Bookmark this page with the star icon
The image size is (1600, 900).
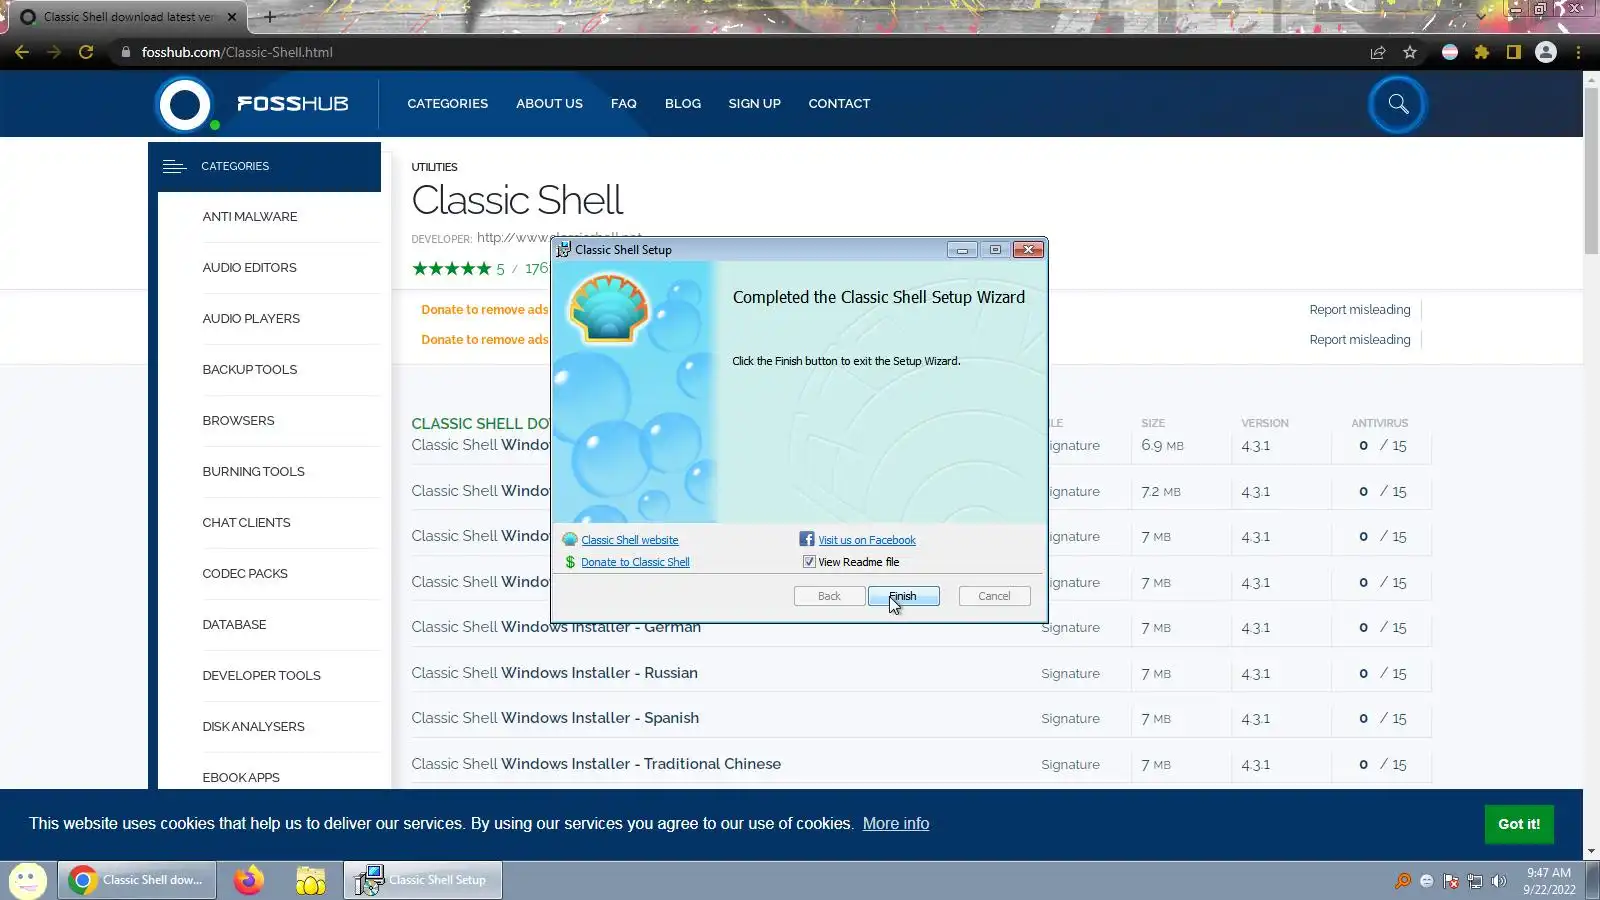[x=1410, y=52]
